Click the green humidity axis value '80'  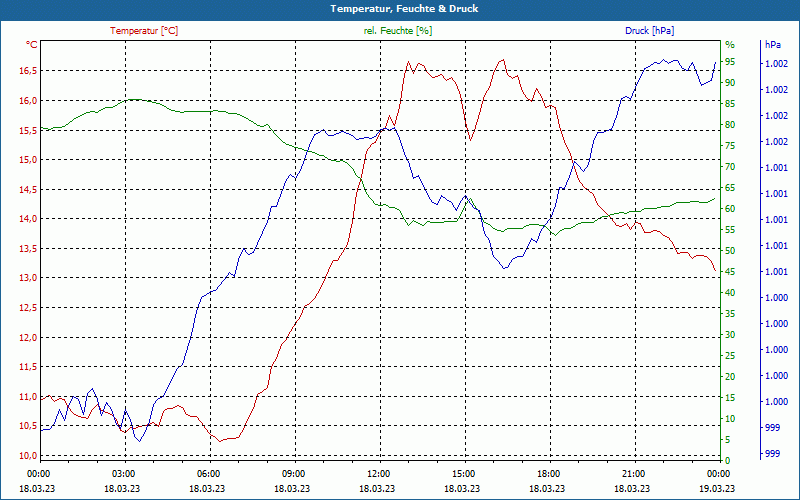730,125
